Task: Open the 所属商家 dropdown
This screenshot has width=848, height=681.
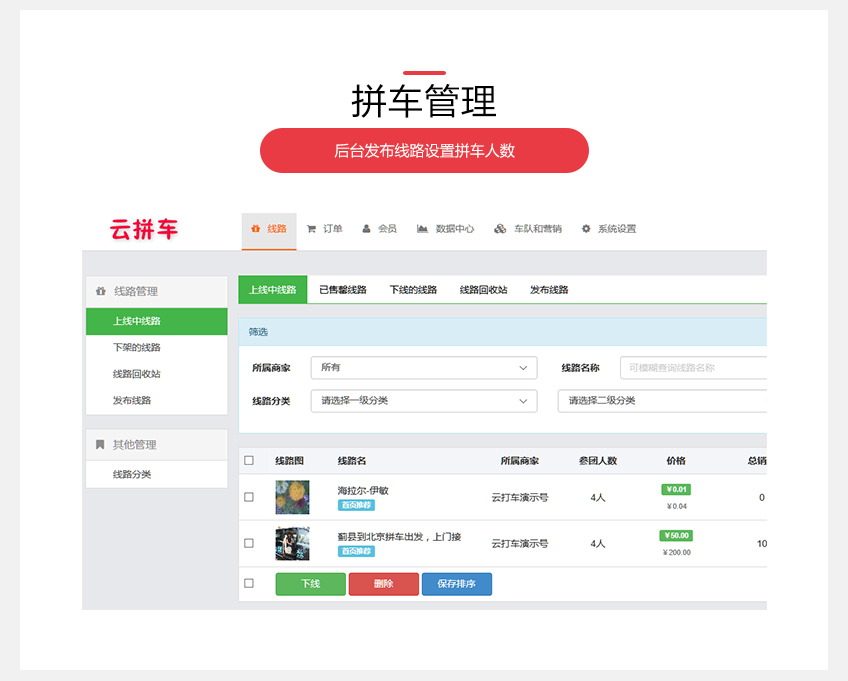Action: (x=423, y=368)
